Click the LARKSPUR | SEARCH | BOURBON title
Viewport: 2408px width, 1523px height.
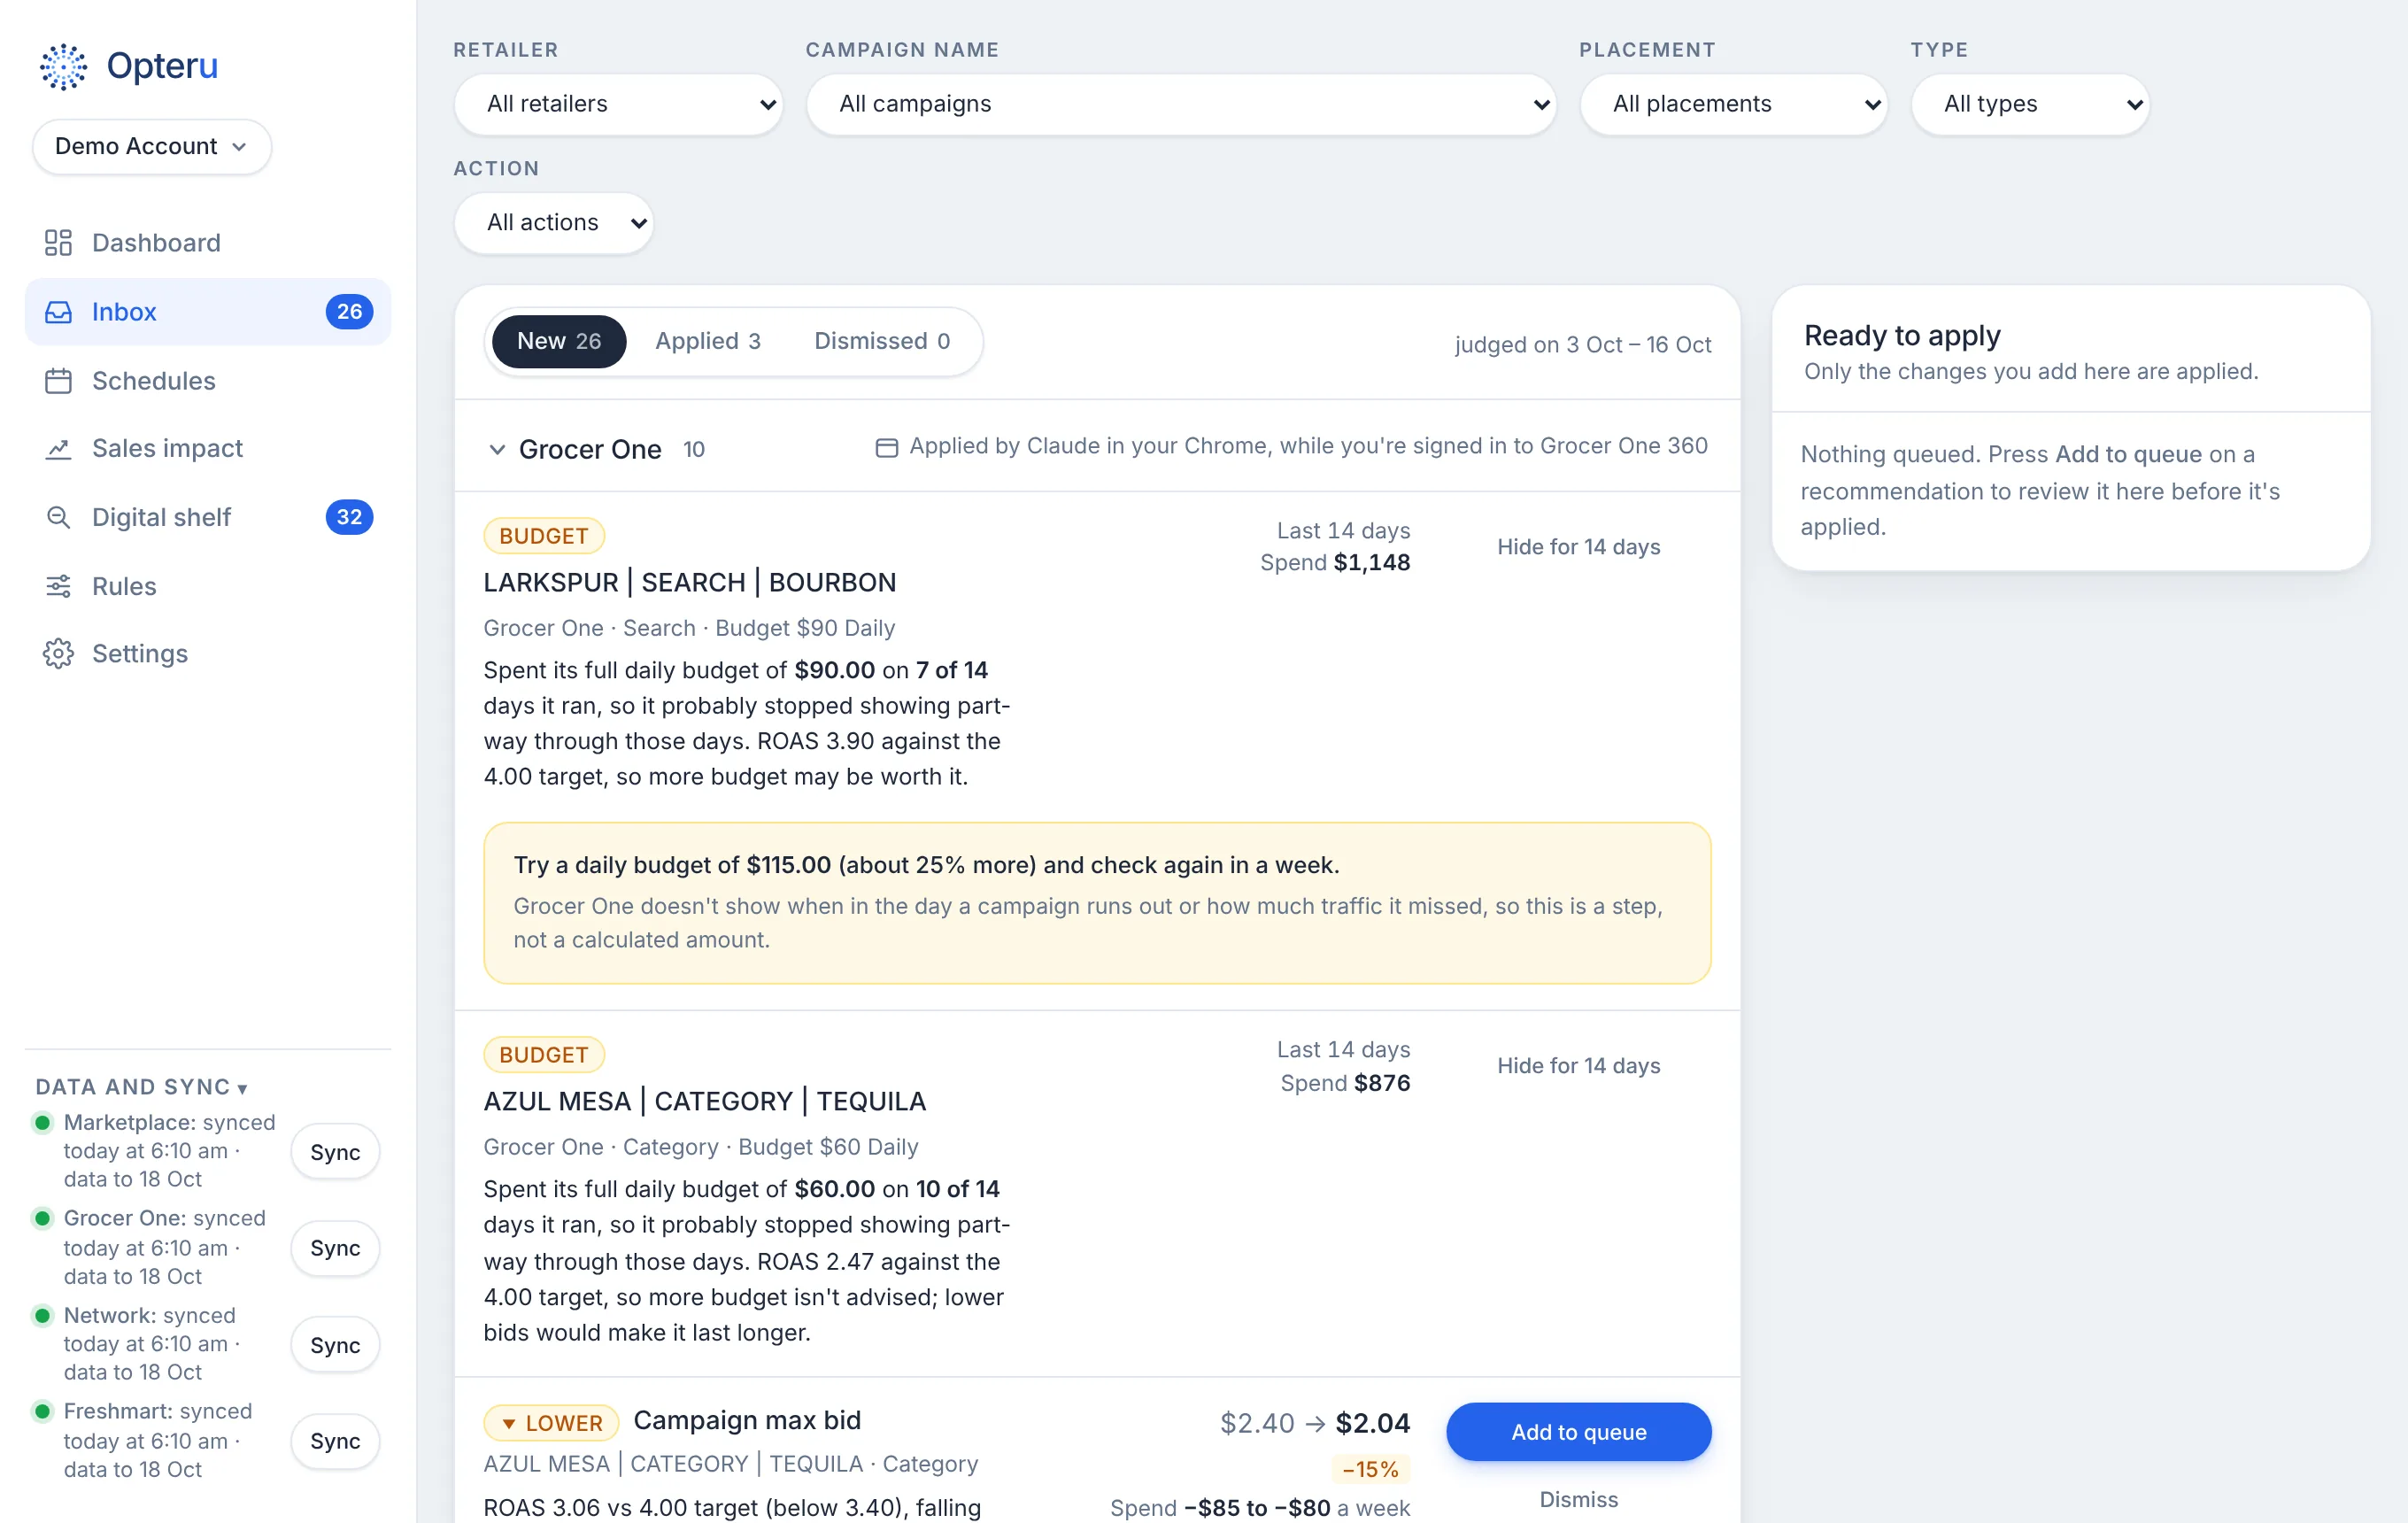pos(689,582)
